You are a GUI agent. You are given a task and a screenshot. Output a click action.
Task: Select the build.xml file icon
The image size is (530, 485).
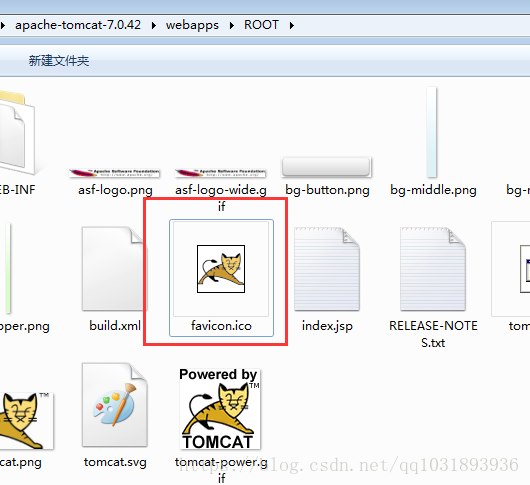[x=115, y=269]
